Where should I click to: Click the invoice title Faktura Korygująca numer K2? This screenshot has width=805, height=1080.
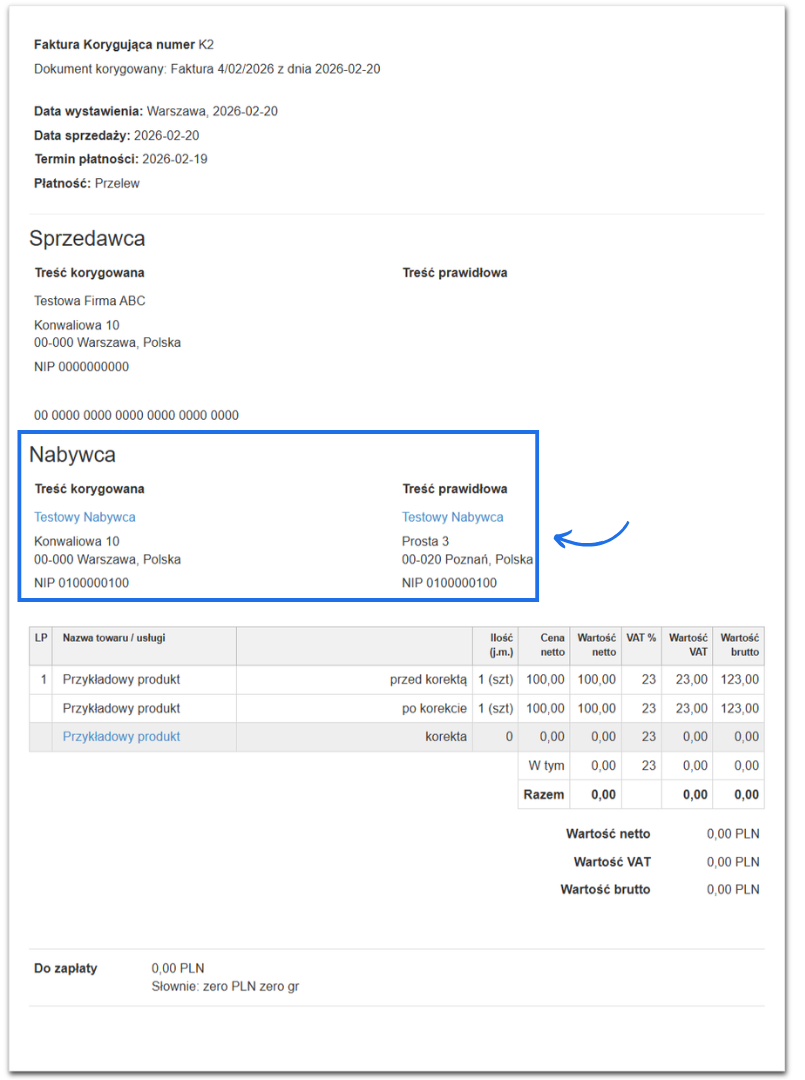pyautogui.click(x=124, y=45)
